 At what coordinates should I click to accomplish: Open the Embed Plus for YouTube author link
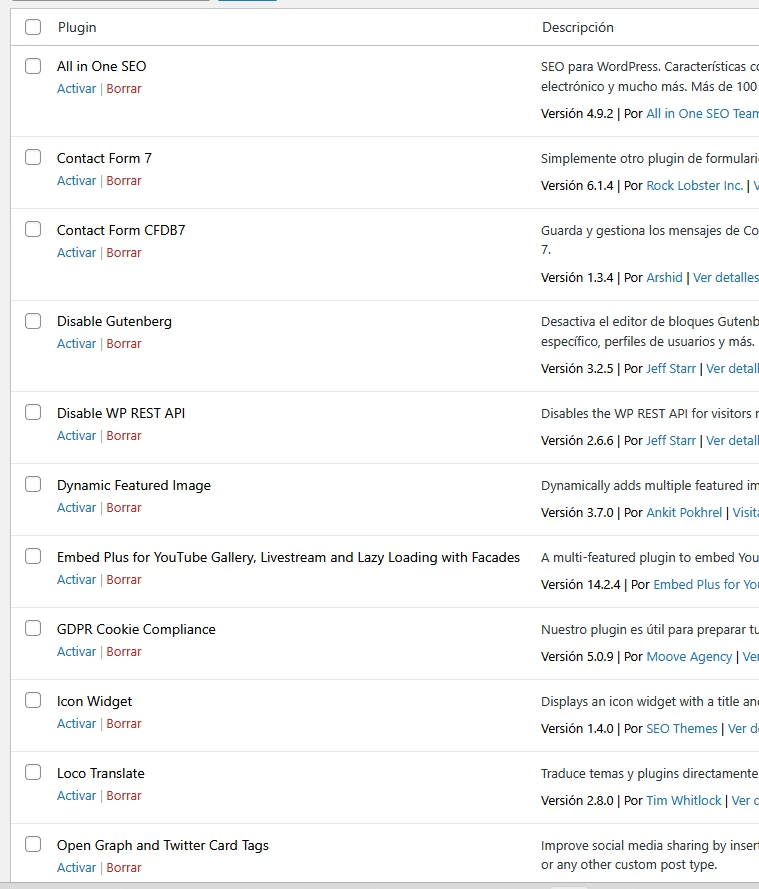706,585
